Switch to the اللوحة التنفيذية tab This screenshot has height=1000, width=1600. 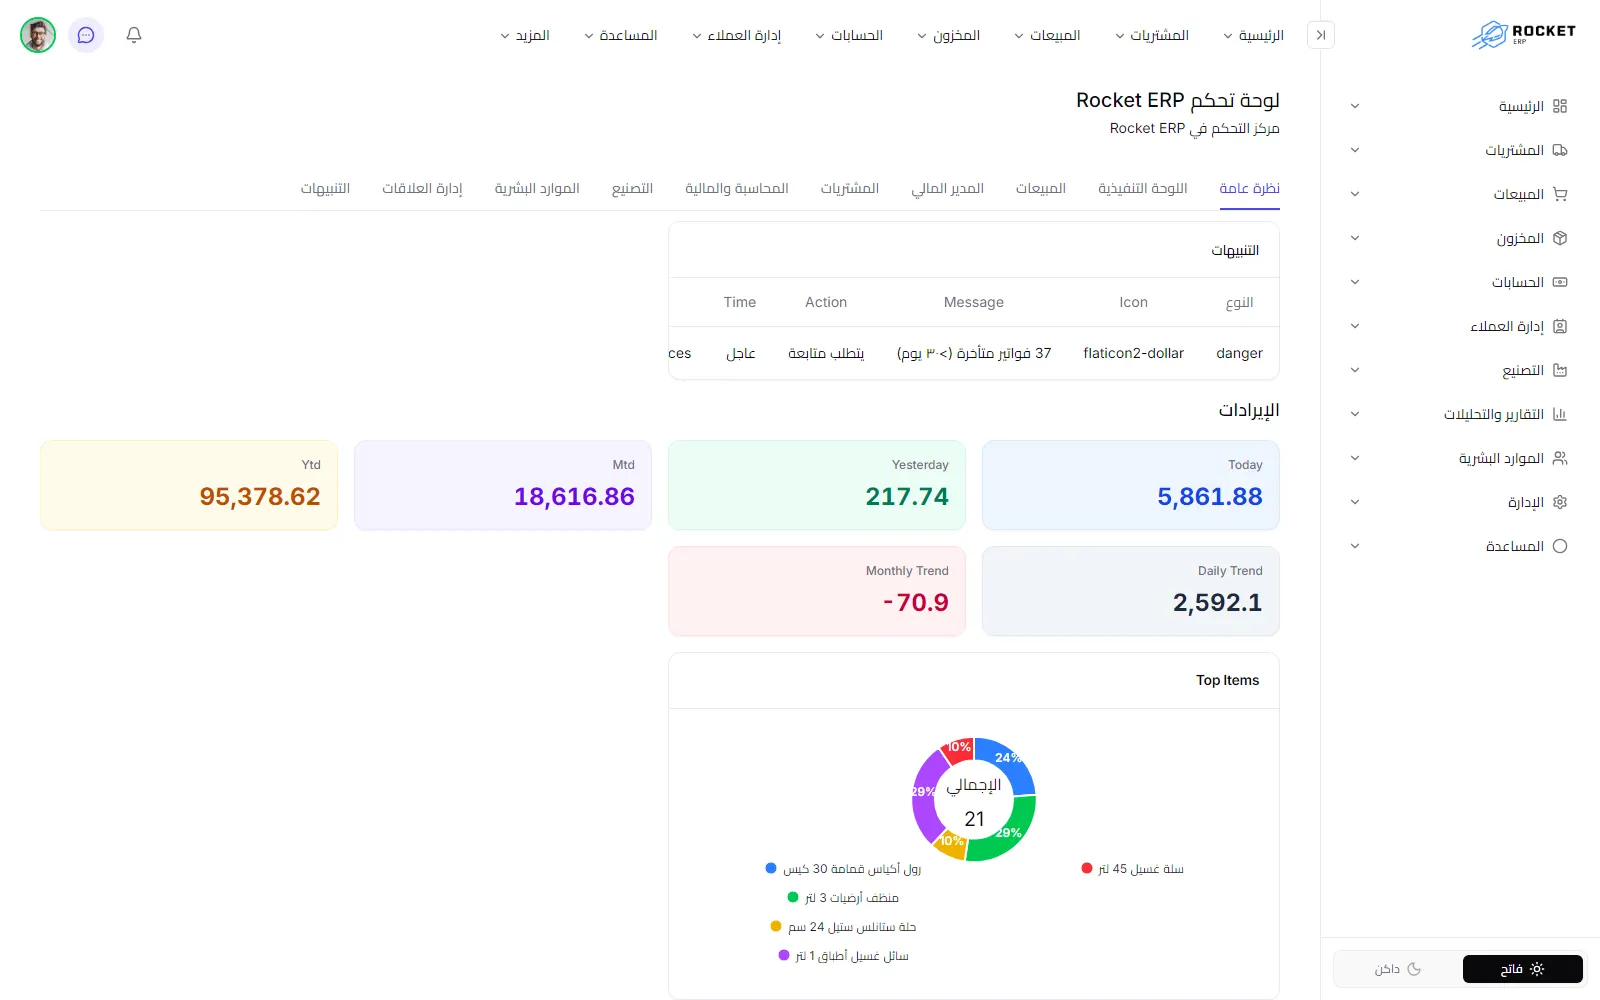click(1143, 188)
